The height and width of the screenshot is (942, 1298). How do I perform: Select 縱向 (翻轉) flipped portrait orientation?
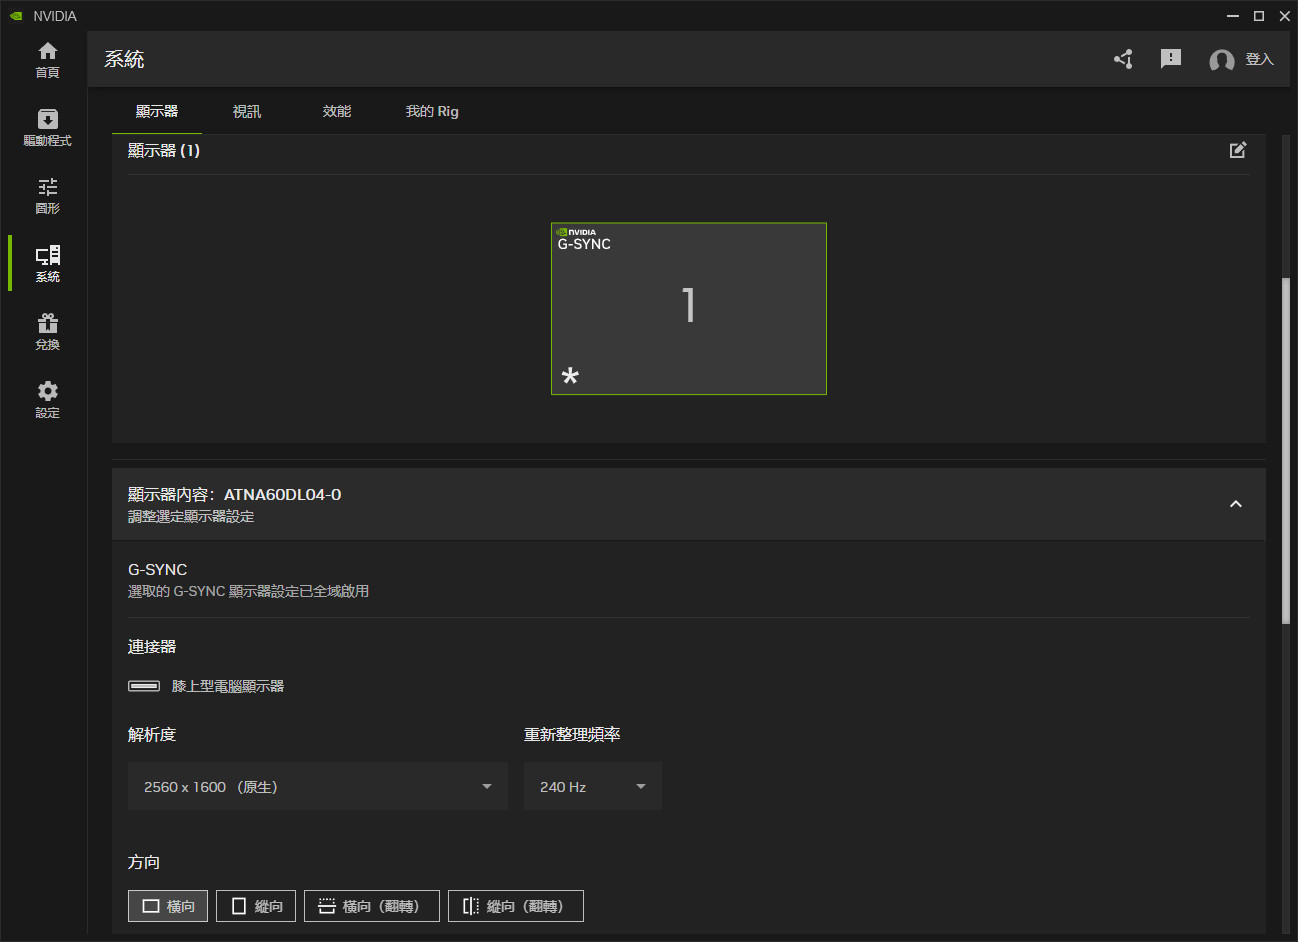click(x=516, y=906)
